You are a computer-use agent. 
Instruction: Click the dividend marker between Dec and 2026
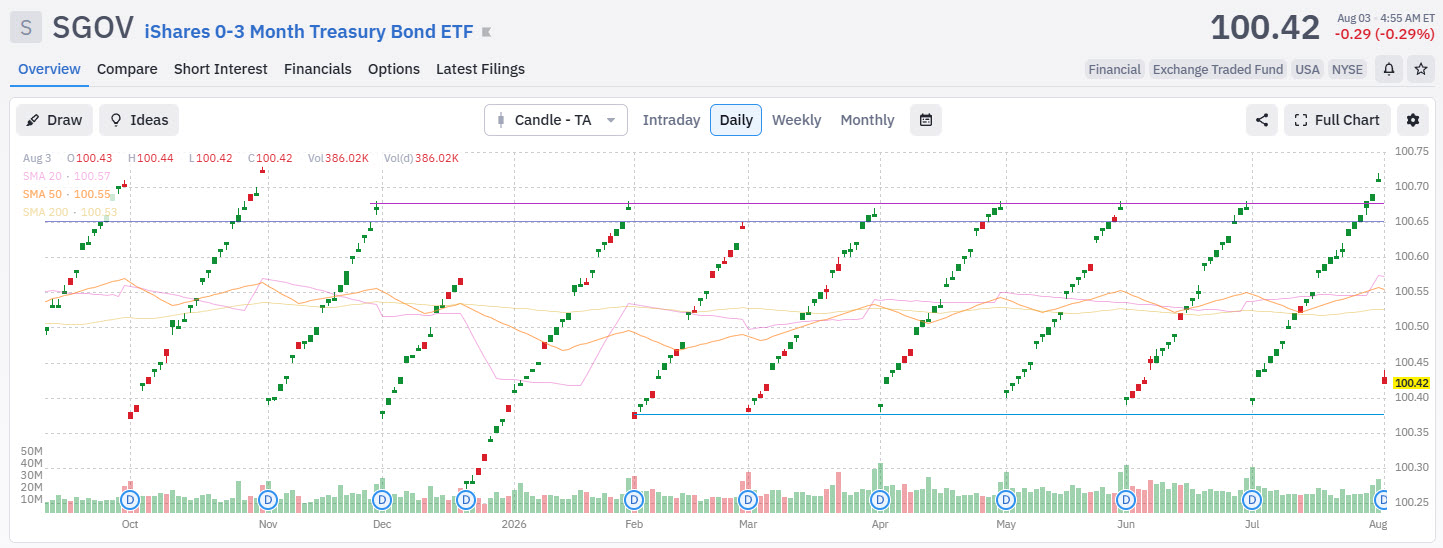tap(466, 498)
